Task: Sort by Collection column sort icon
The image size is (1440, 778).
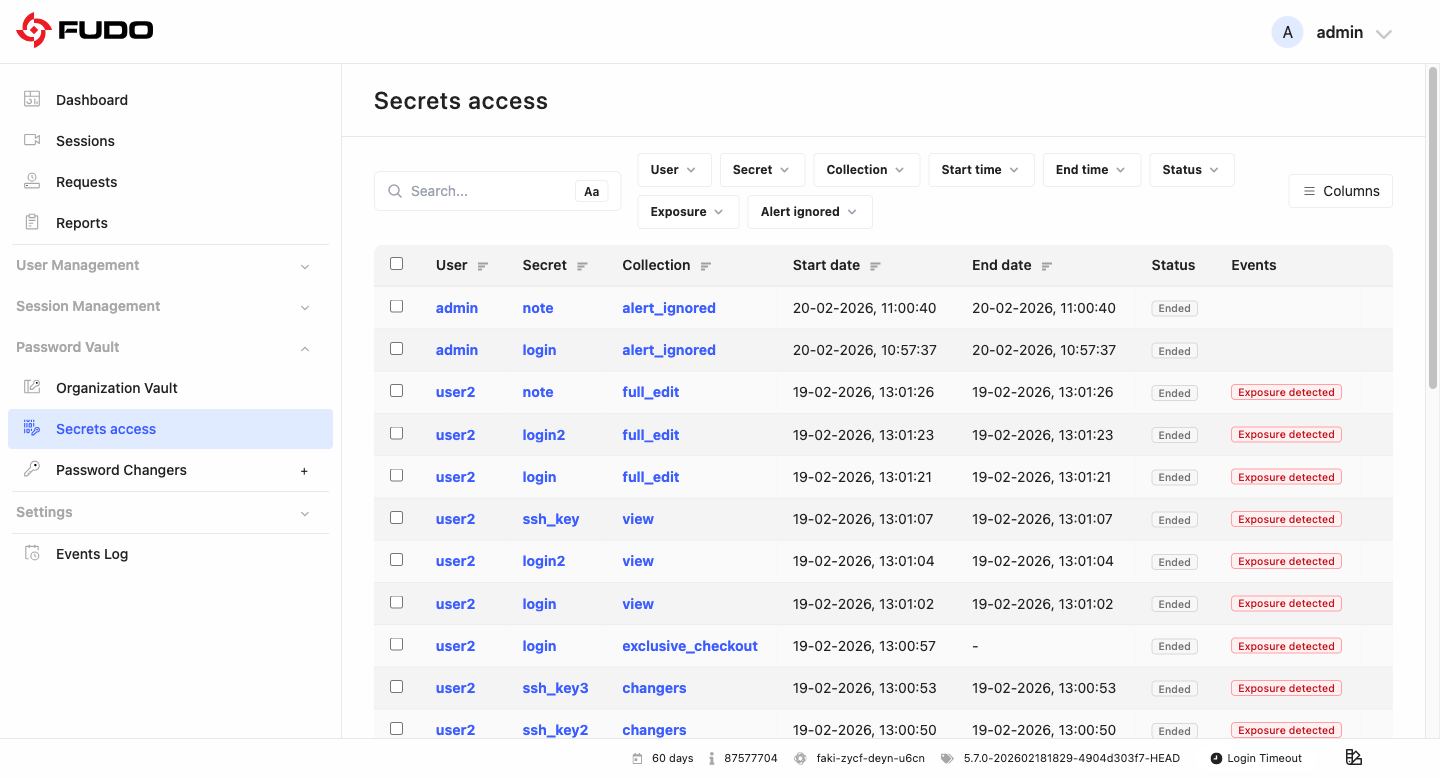Action: [x=705, y=266]
